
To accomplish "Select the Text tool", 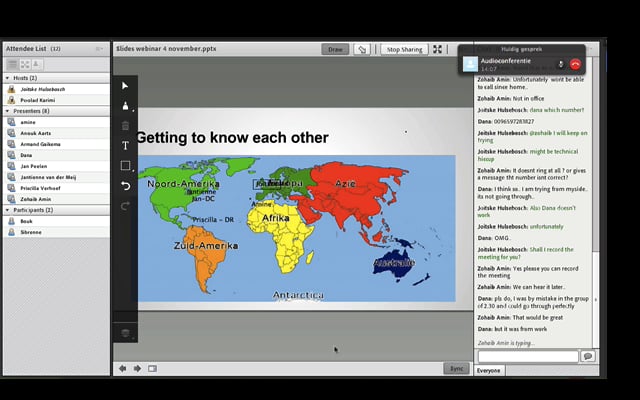I will tap(125, 146).
